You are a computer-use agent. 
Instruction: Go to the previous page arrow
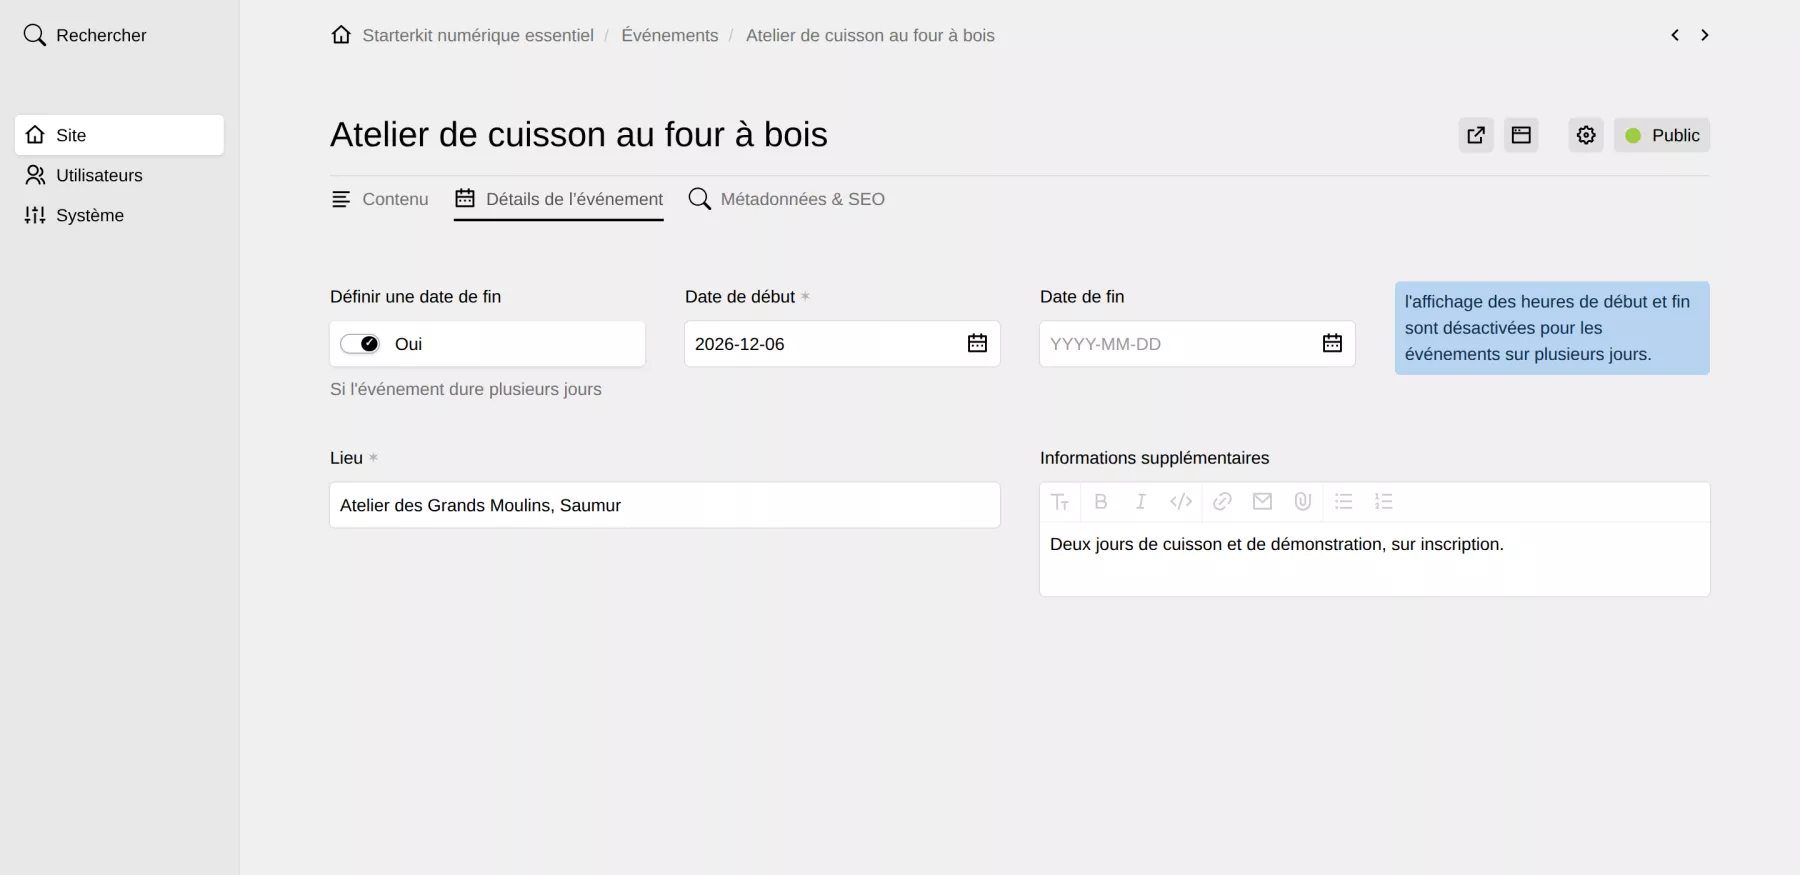pos(1675,35)
